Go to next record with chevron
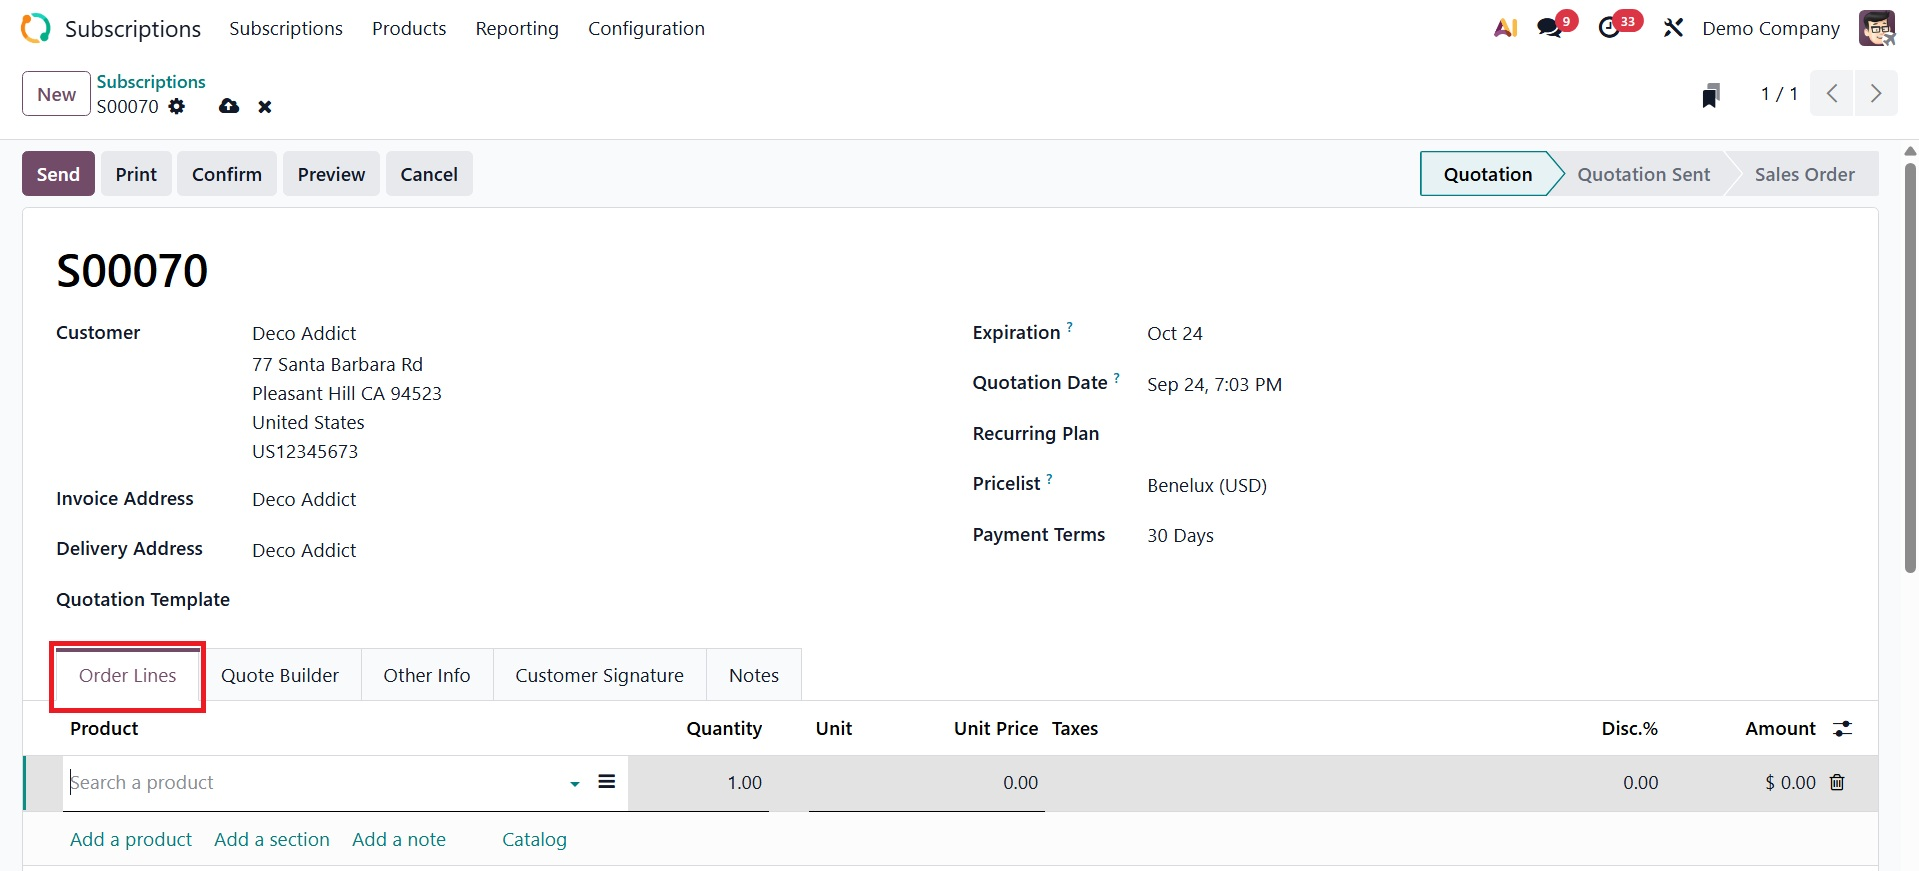1919x871 pixels. pos(1876,94)
